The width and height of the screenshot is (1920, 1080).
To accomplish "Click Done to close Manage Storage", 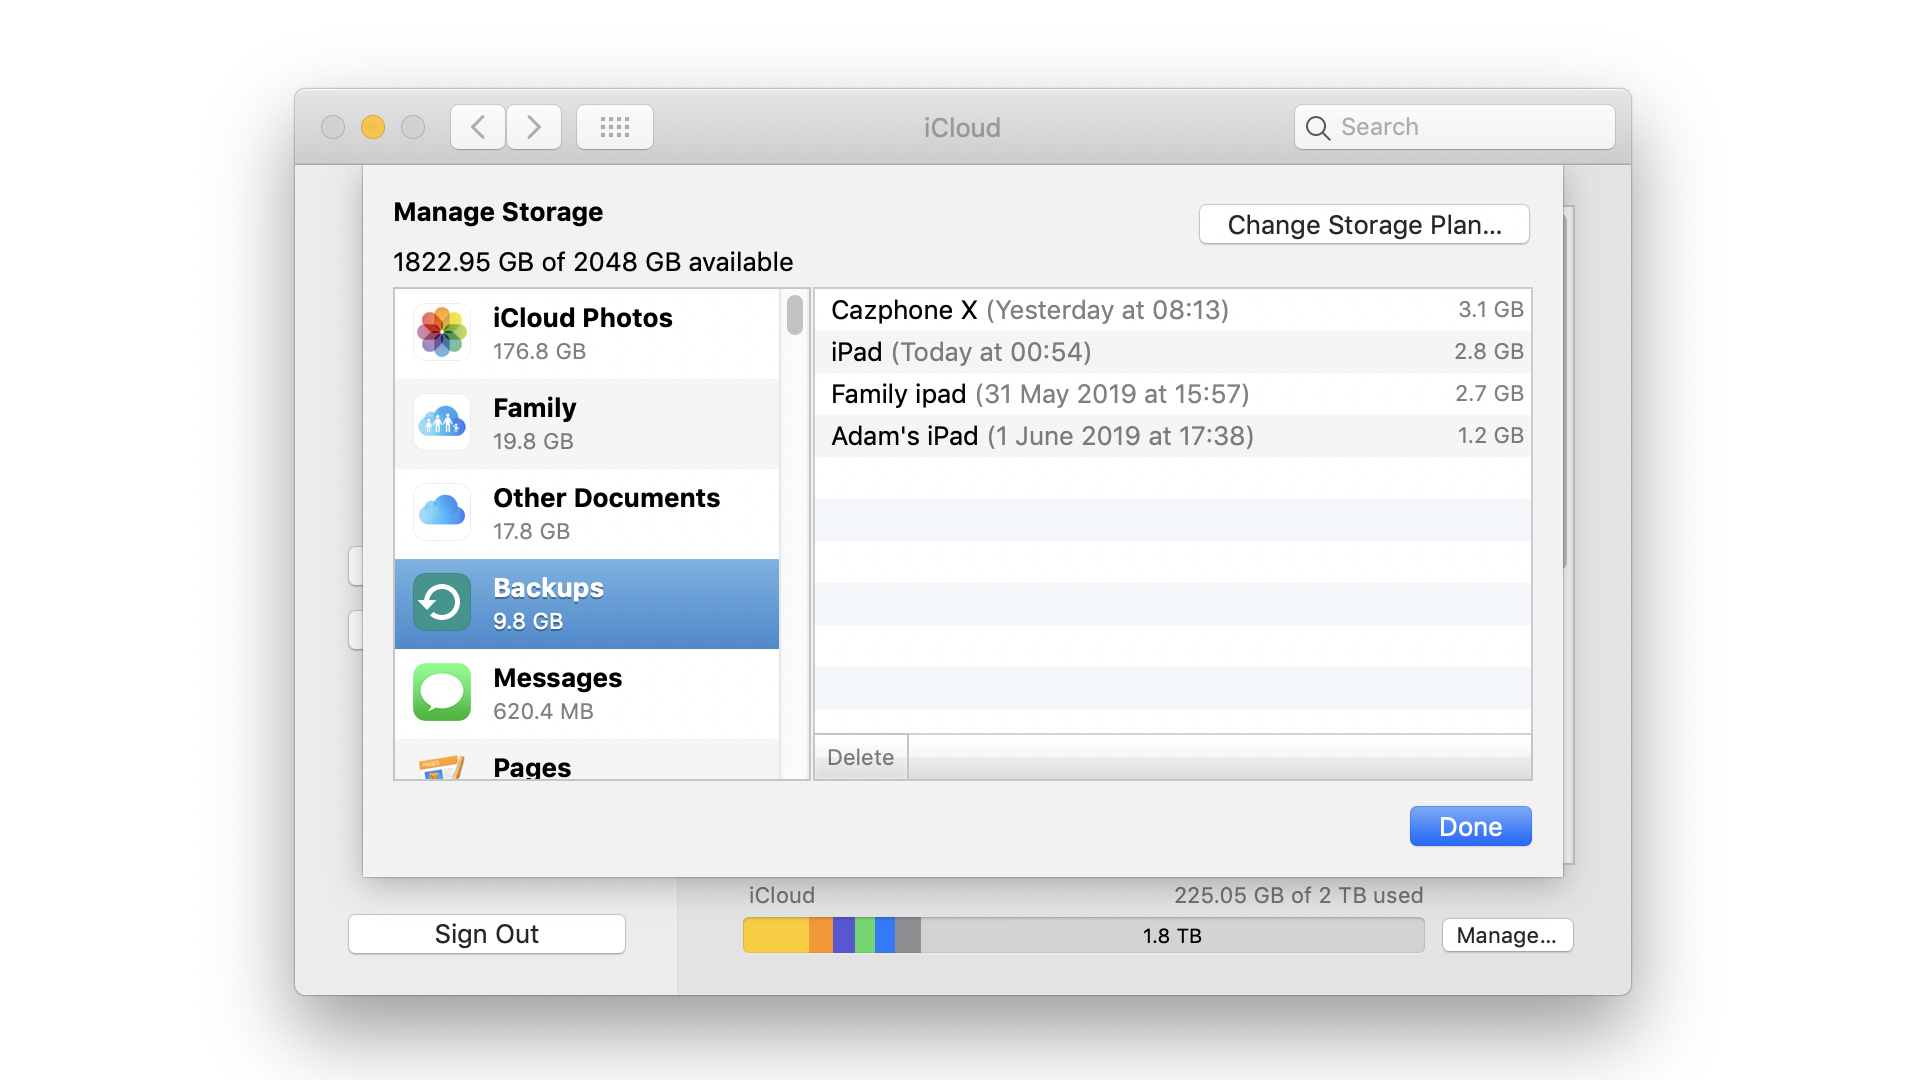I will [1470, 827].
